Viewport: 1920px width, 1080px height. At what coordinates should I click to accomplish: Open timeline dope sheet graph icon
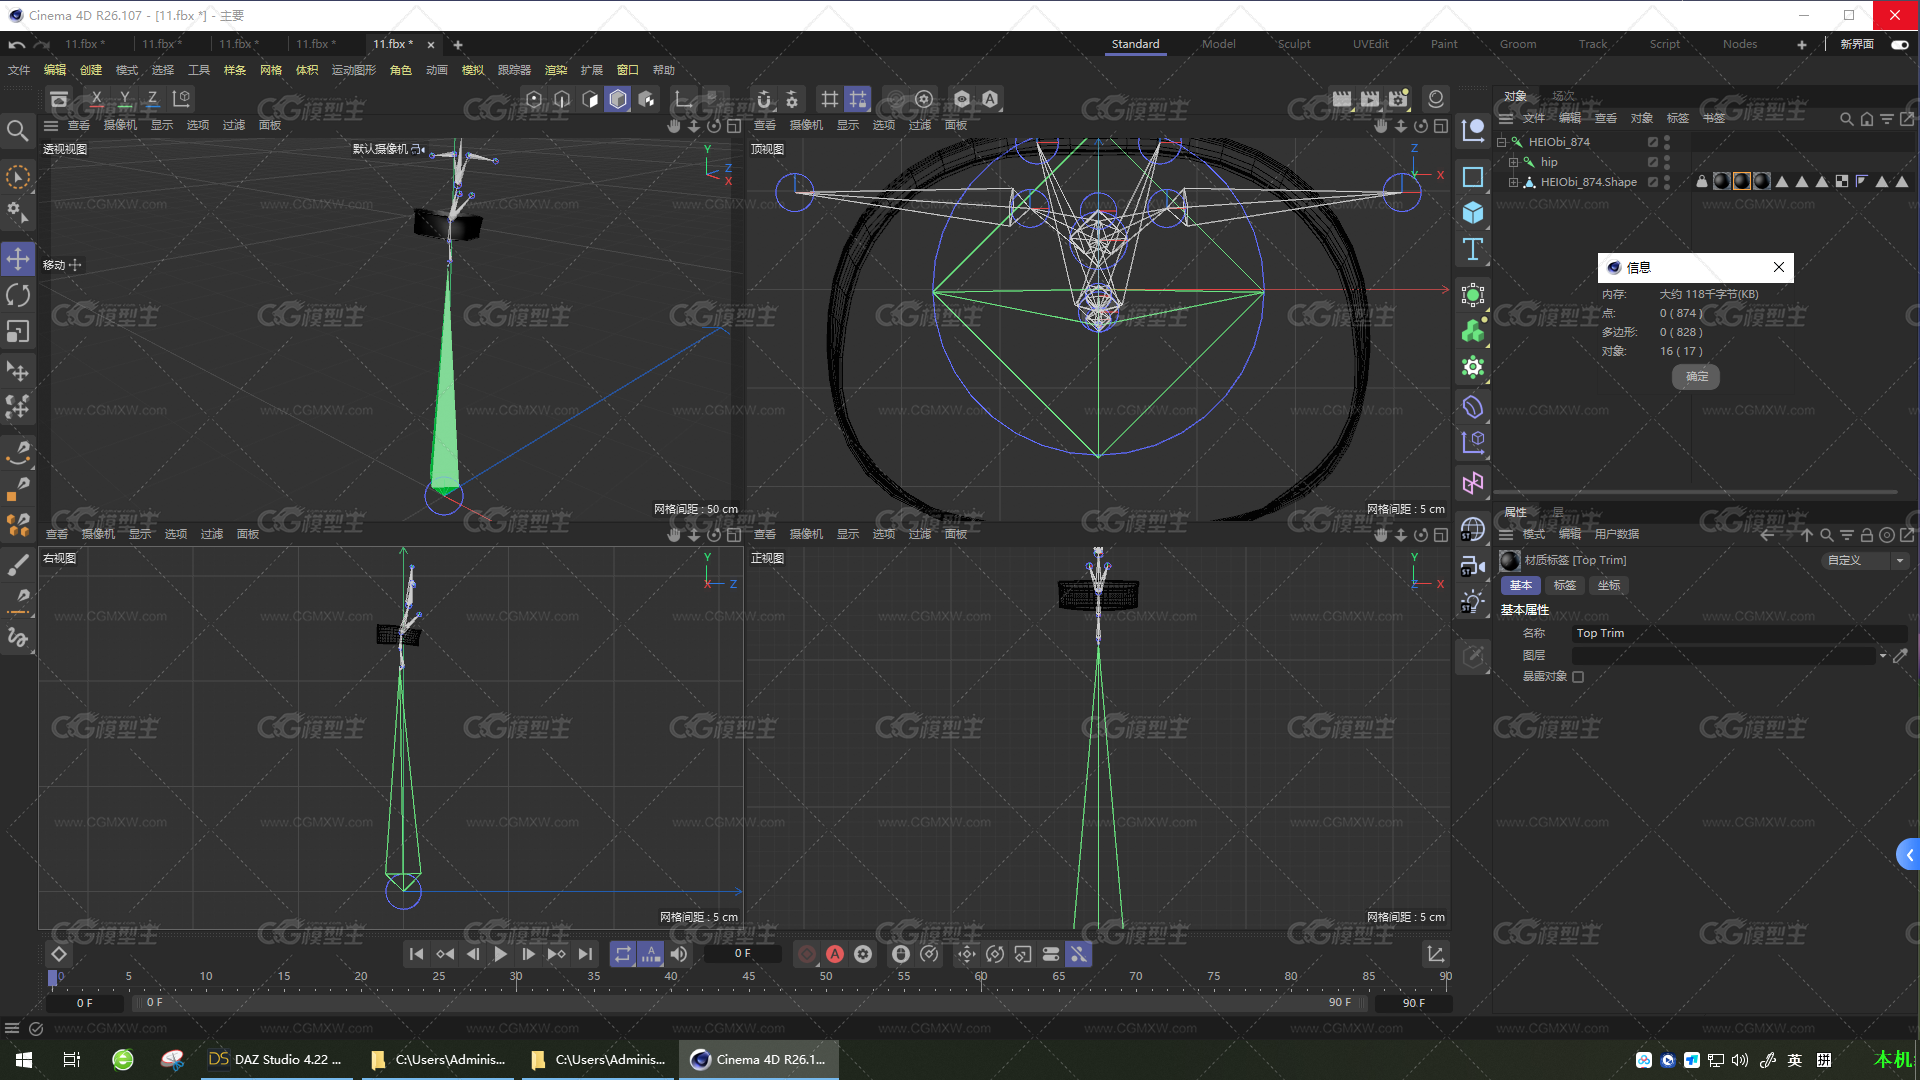coord(1435,954)
